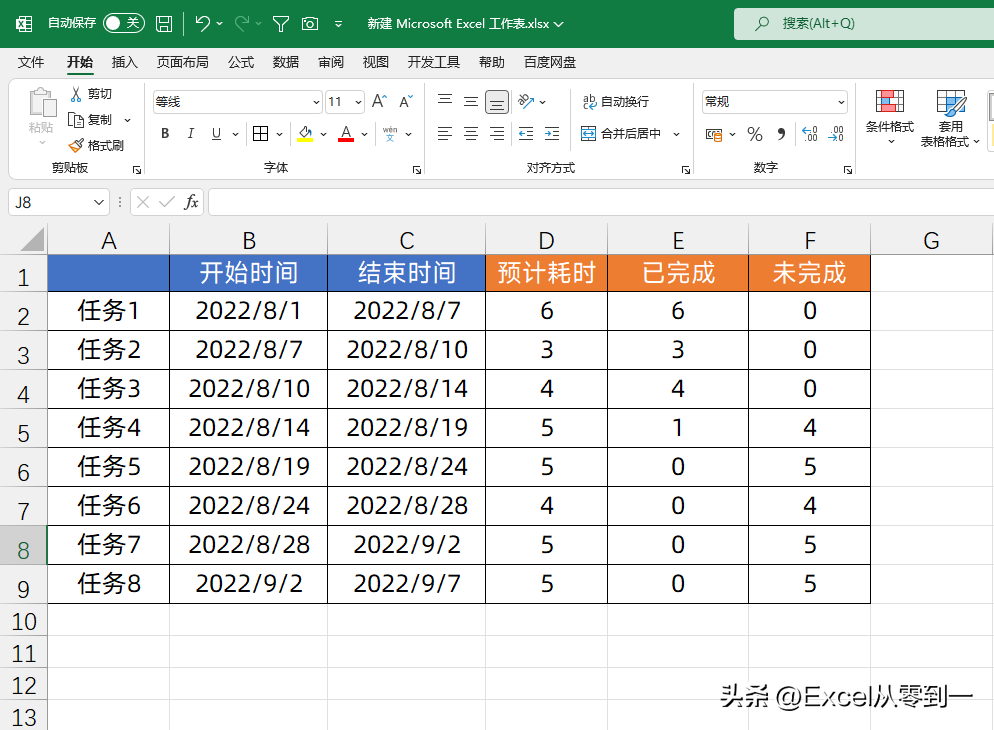Click the text orientation icon

pos(526,101)
